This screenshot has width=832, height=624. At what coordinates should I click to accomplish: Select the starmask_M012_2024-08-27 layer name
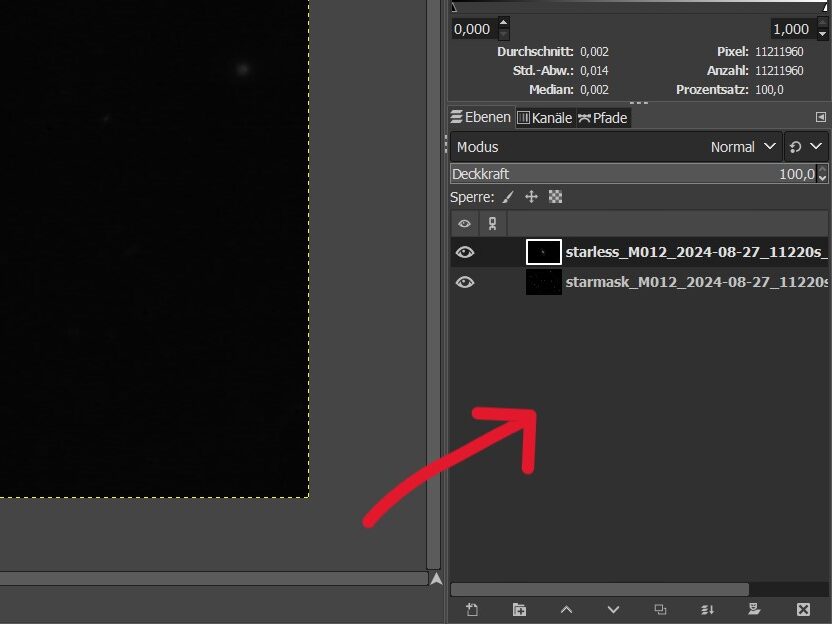pos(696,282)
